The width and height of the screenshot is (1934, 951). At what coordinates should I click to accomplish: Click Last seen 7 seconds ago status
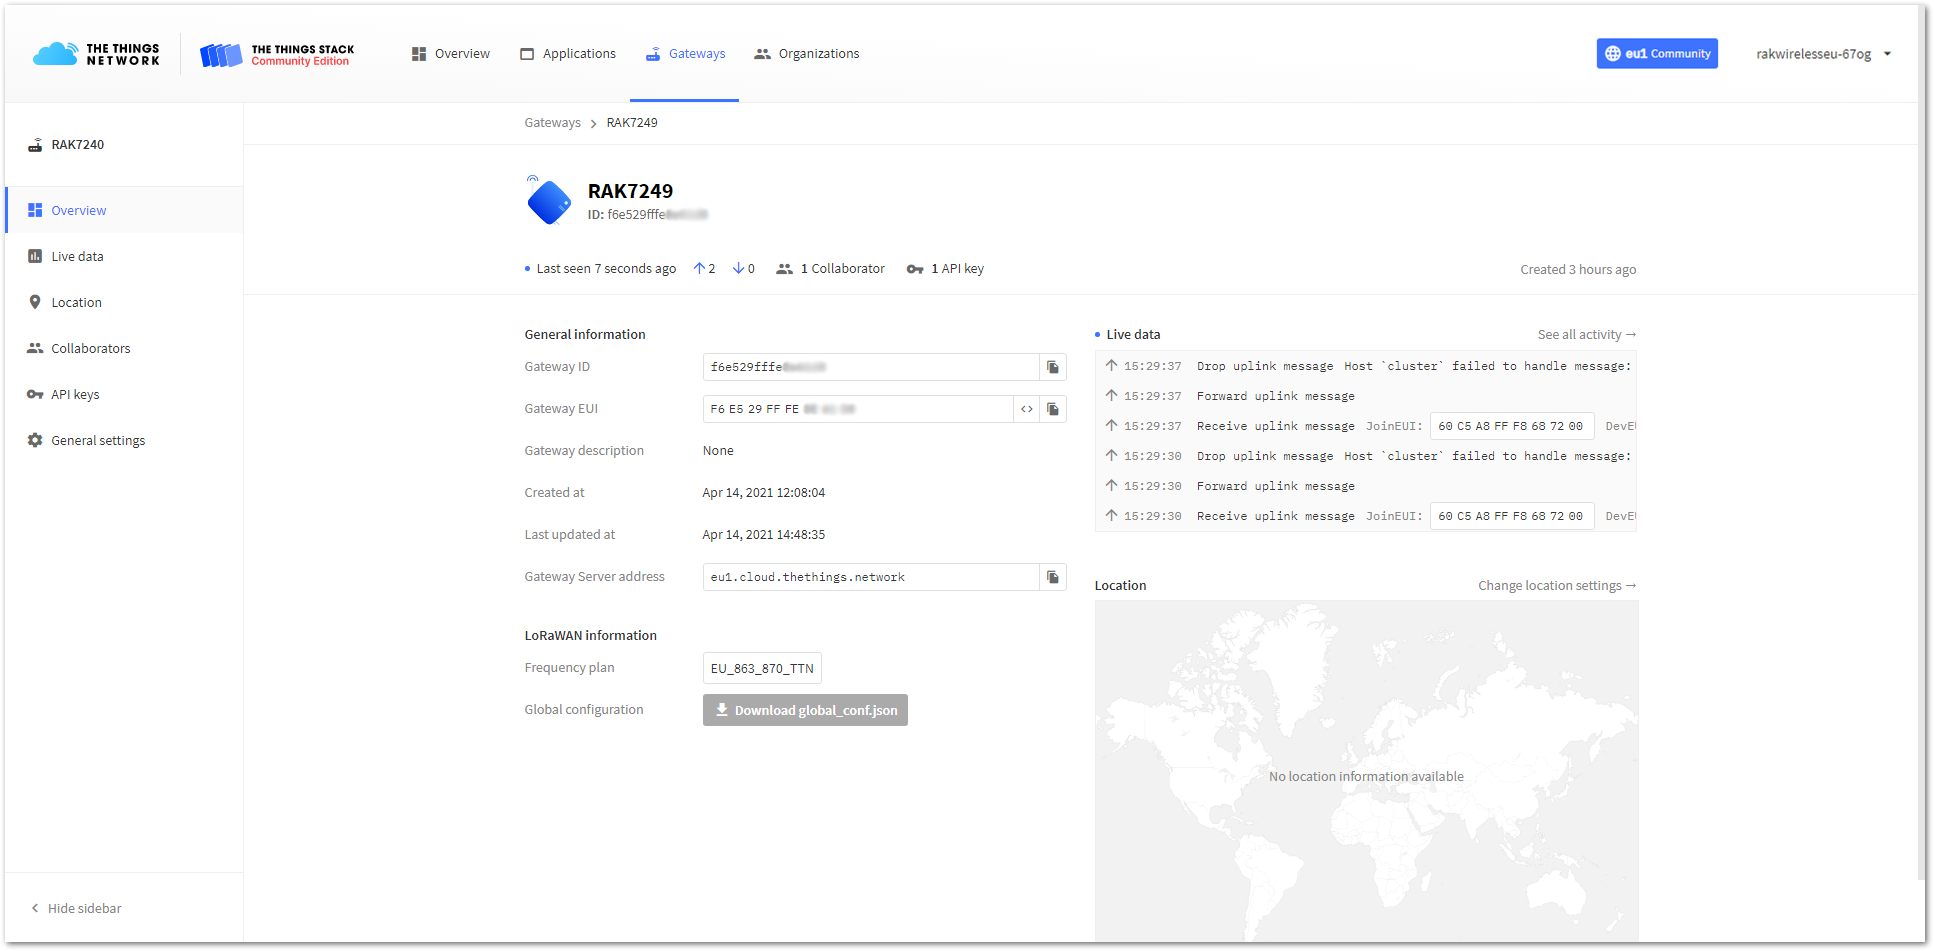[601, 269]
